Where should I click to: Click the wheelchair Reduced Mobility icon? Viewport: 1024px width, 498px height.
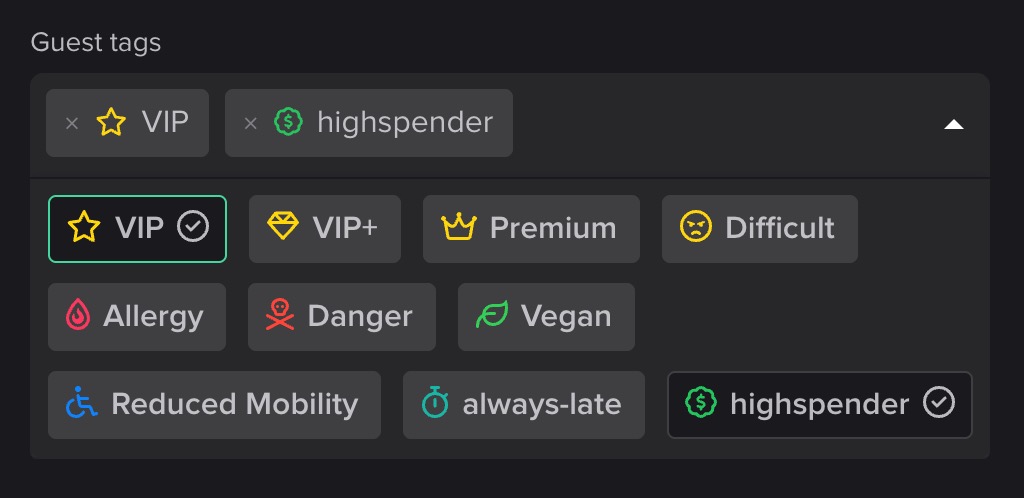pos(81,404)
